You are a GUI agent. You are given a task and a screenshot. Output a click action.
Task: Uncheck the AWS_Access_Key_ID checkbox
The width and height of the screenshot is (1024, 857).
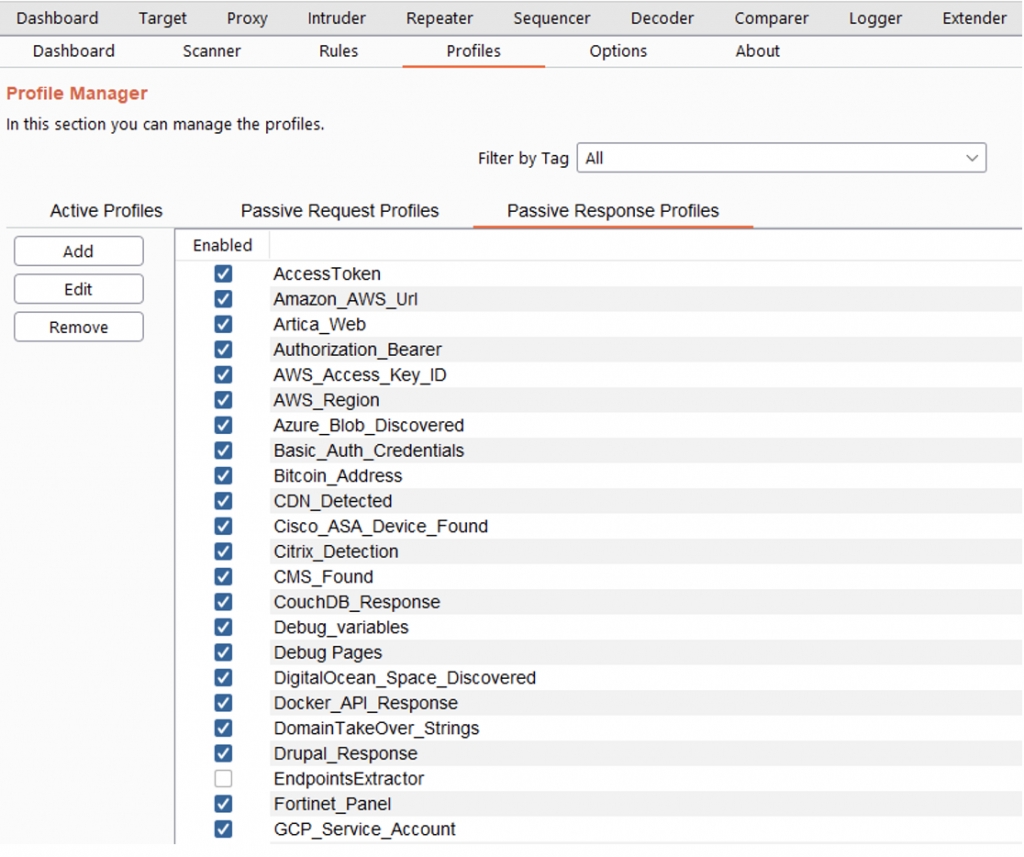pyautogui.click(x=223, y=375)
